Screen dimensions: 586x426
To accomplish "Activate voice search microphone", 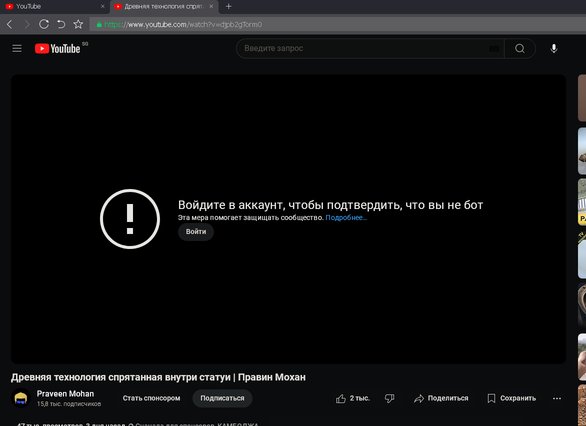I will 554,49.
